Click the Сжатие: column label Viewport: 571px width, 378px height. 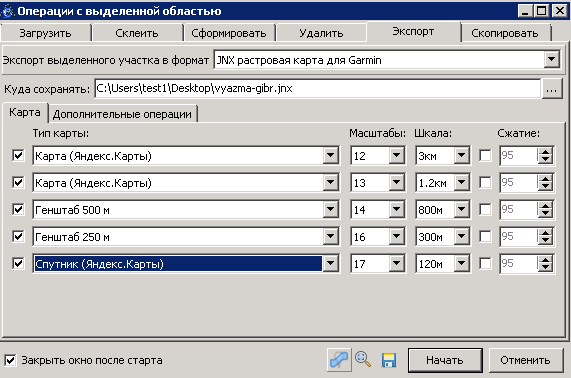[x=519, y=134]
